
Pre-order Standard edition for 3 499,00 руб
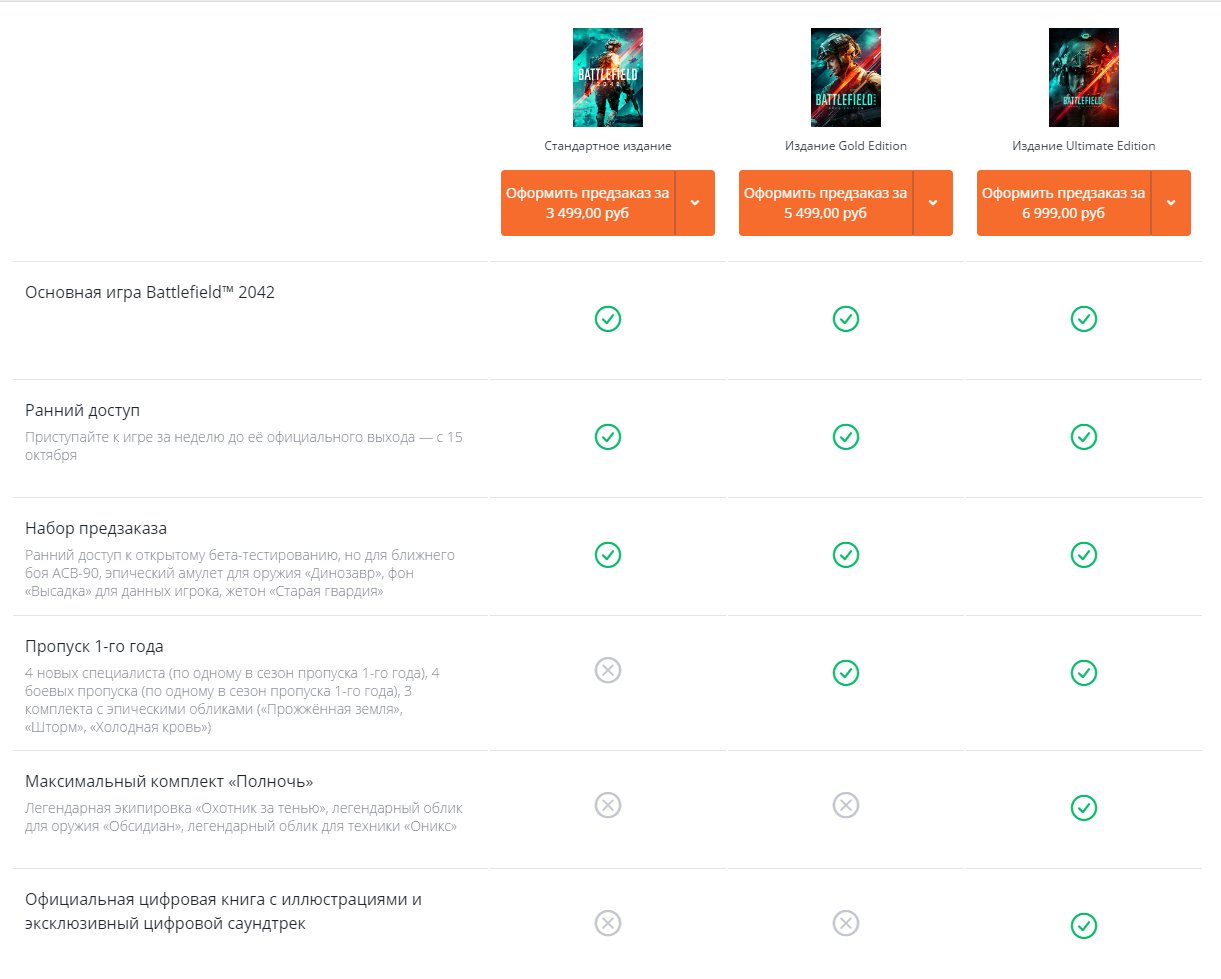588,203
